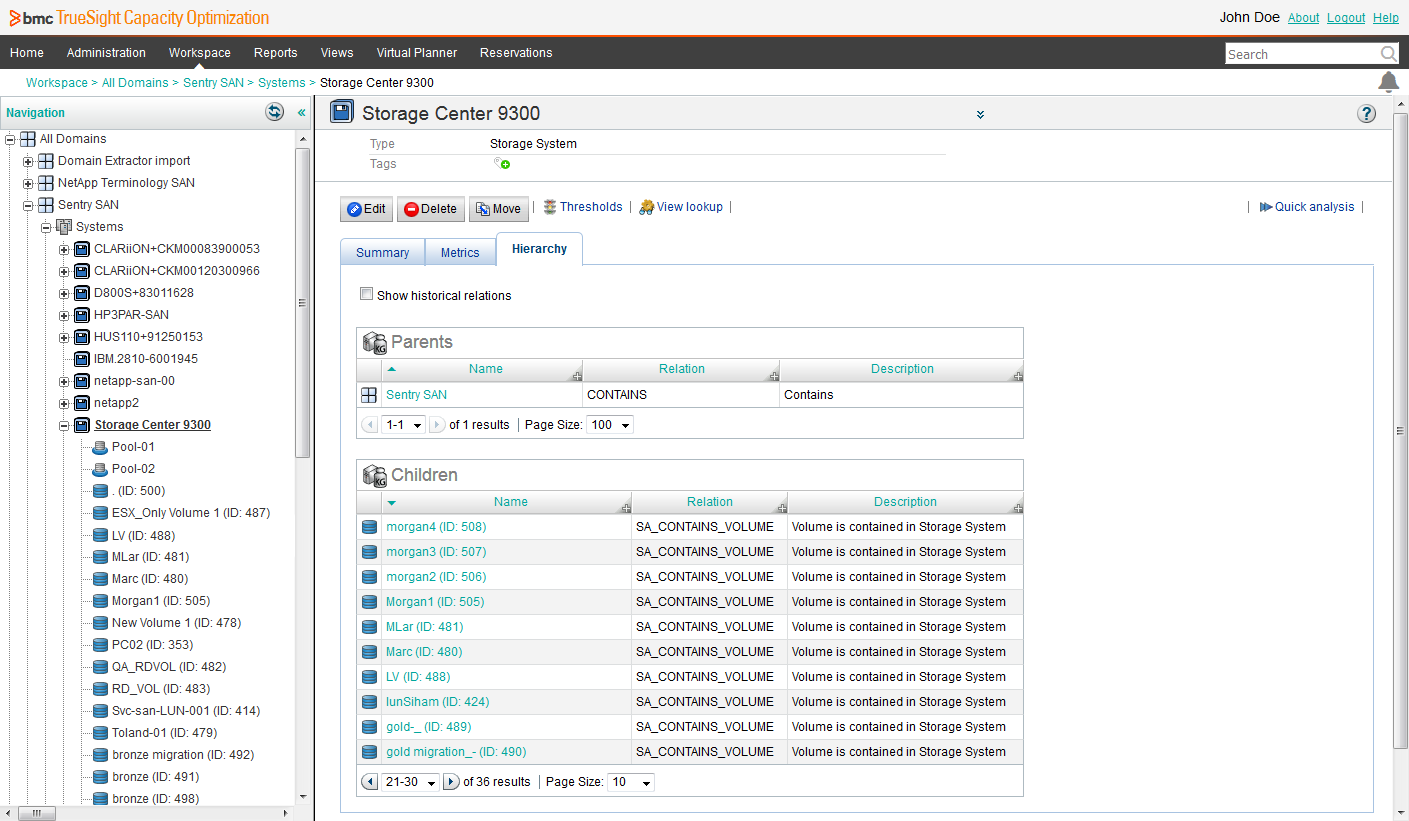
Task: Click the Quick analysis arrow icon
Action: (1266, 207)
